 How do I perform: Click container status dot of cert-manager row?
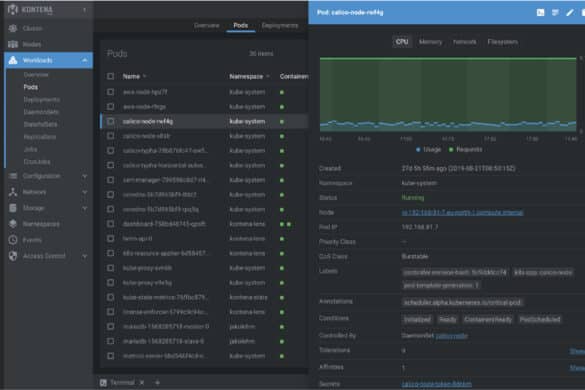(x=282, y=180)
